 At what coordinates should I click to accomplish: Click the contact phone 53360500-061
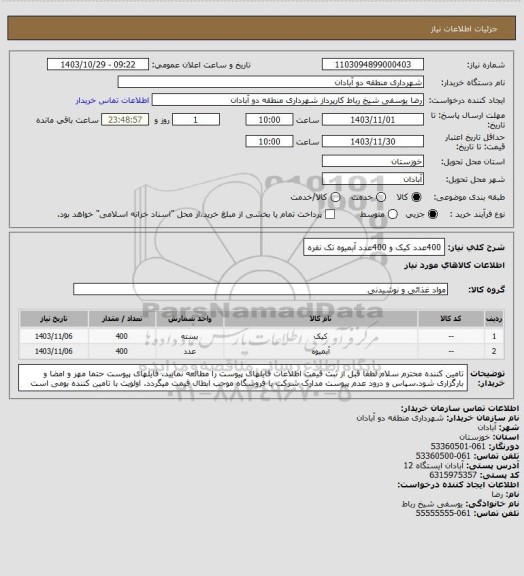point(443,456)
